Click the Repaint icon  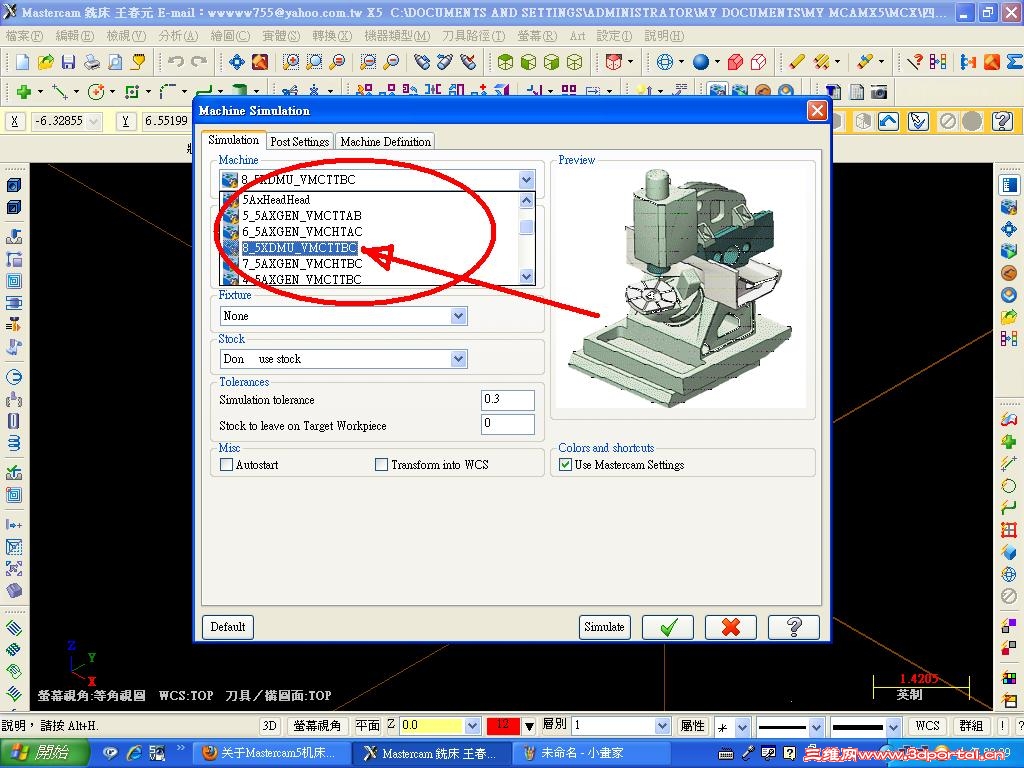[260, 62]
